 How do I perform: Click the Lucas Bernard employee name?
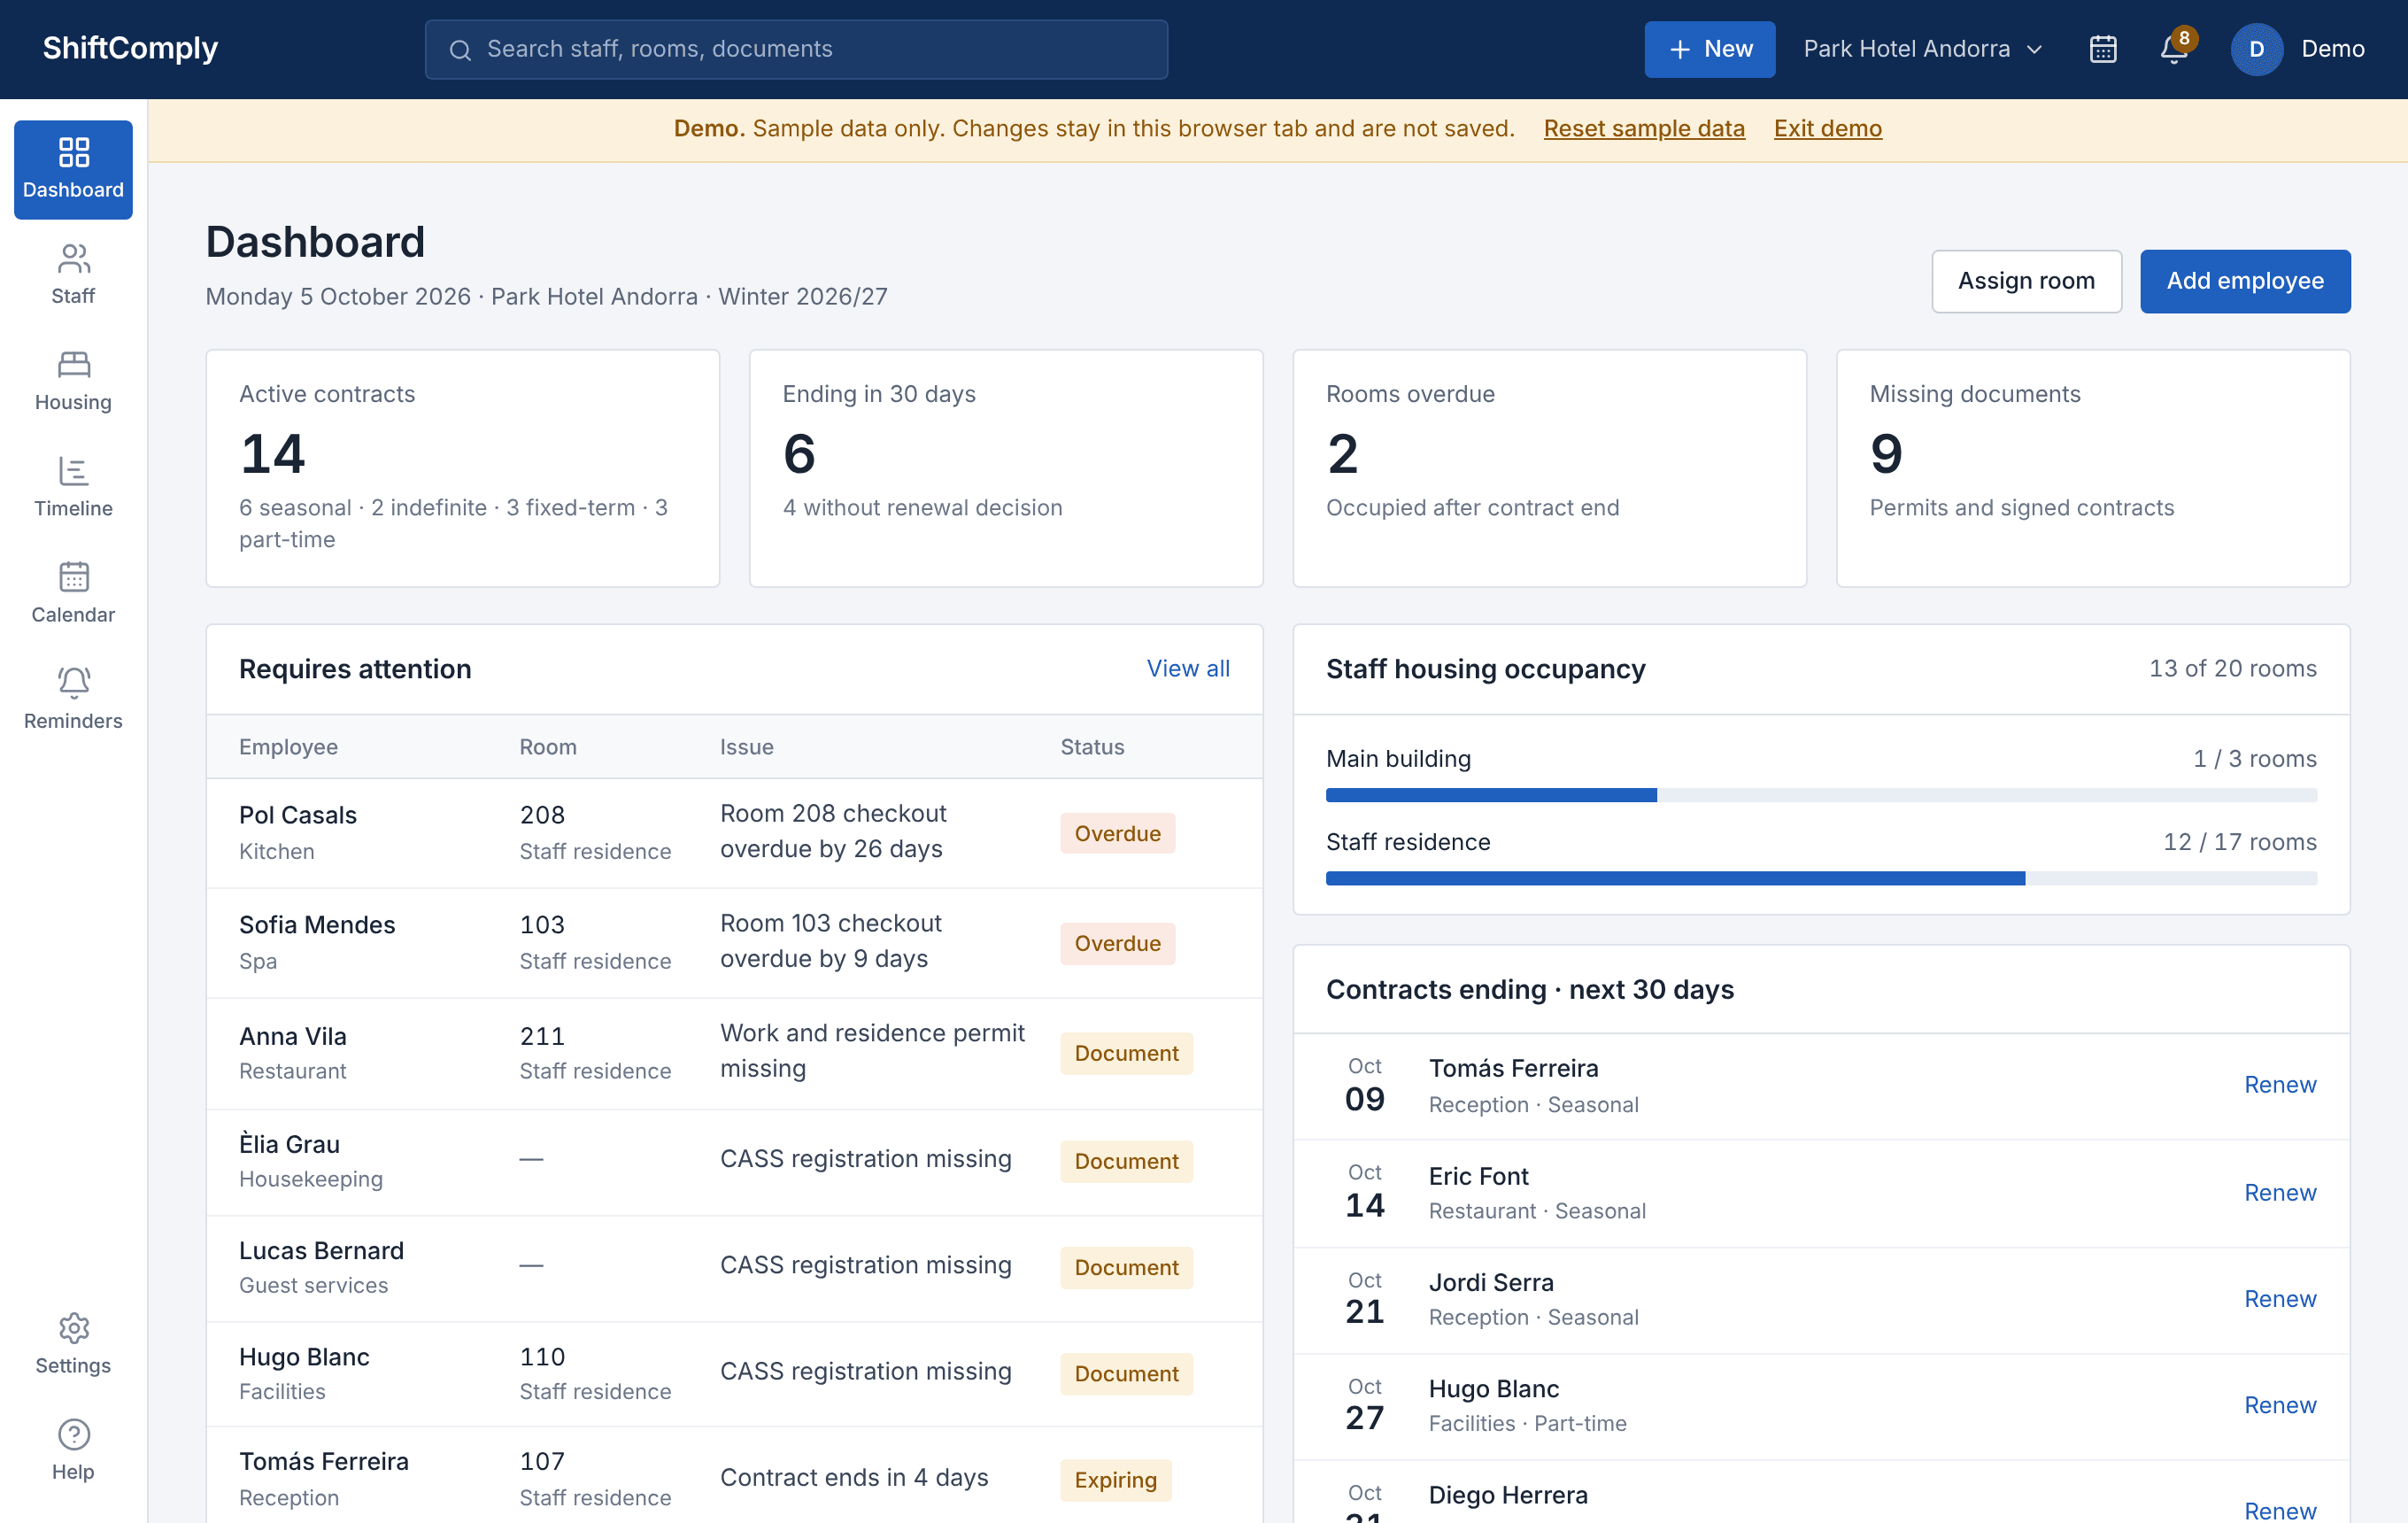[x=321, y=1251]
